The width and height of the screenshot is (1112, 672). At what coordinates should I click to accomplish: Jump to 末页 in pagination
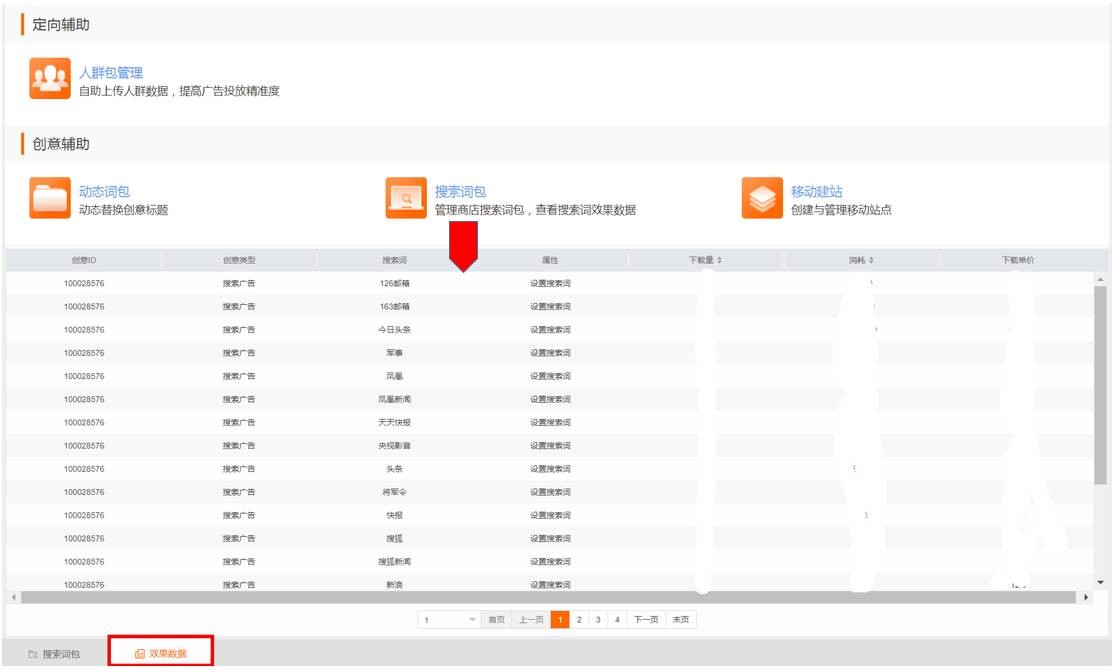click(x=681, y=620)
